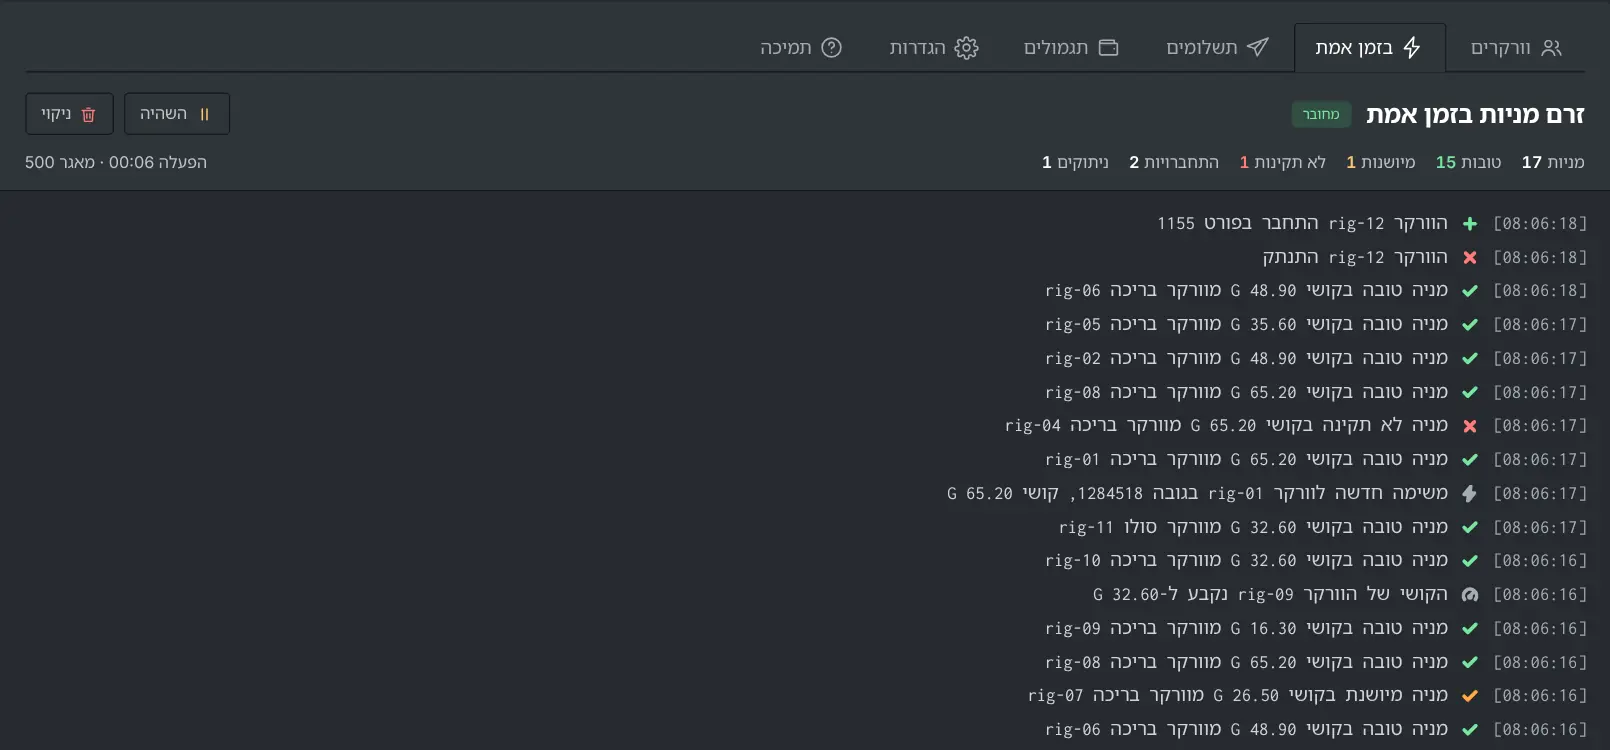Click the gear icon on הגדרות tab
Viewport: 1610px width, 750px height.
(x=966, y=48)
